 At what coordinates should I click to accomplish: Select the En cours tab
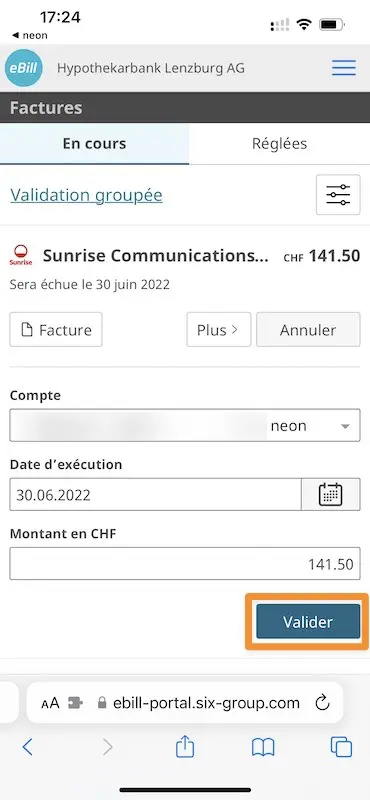point(94,143)
